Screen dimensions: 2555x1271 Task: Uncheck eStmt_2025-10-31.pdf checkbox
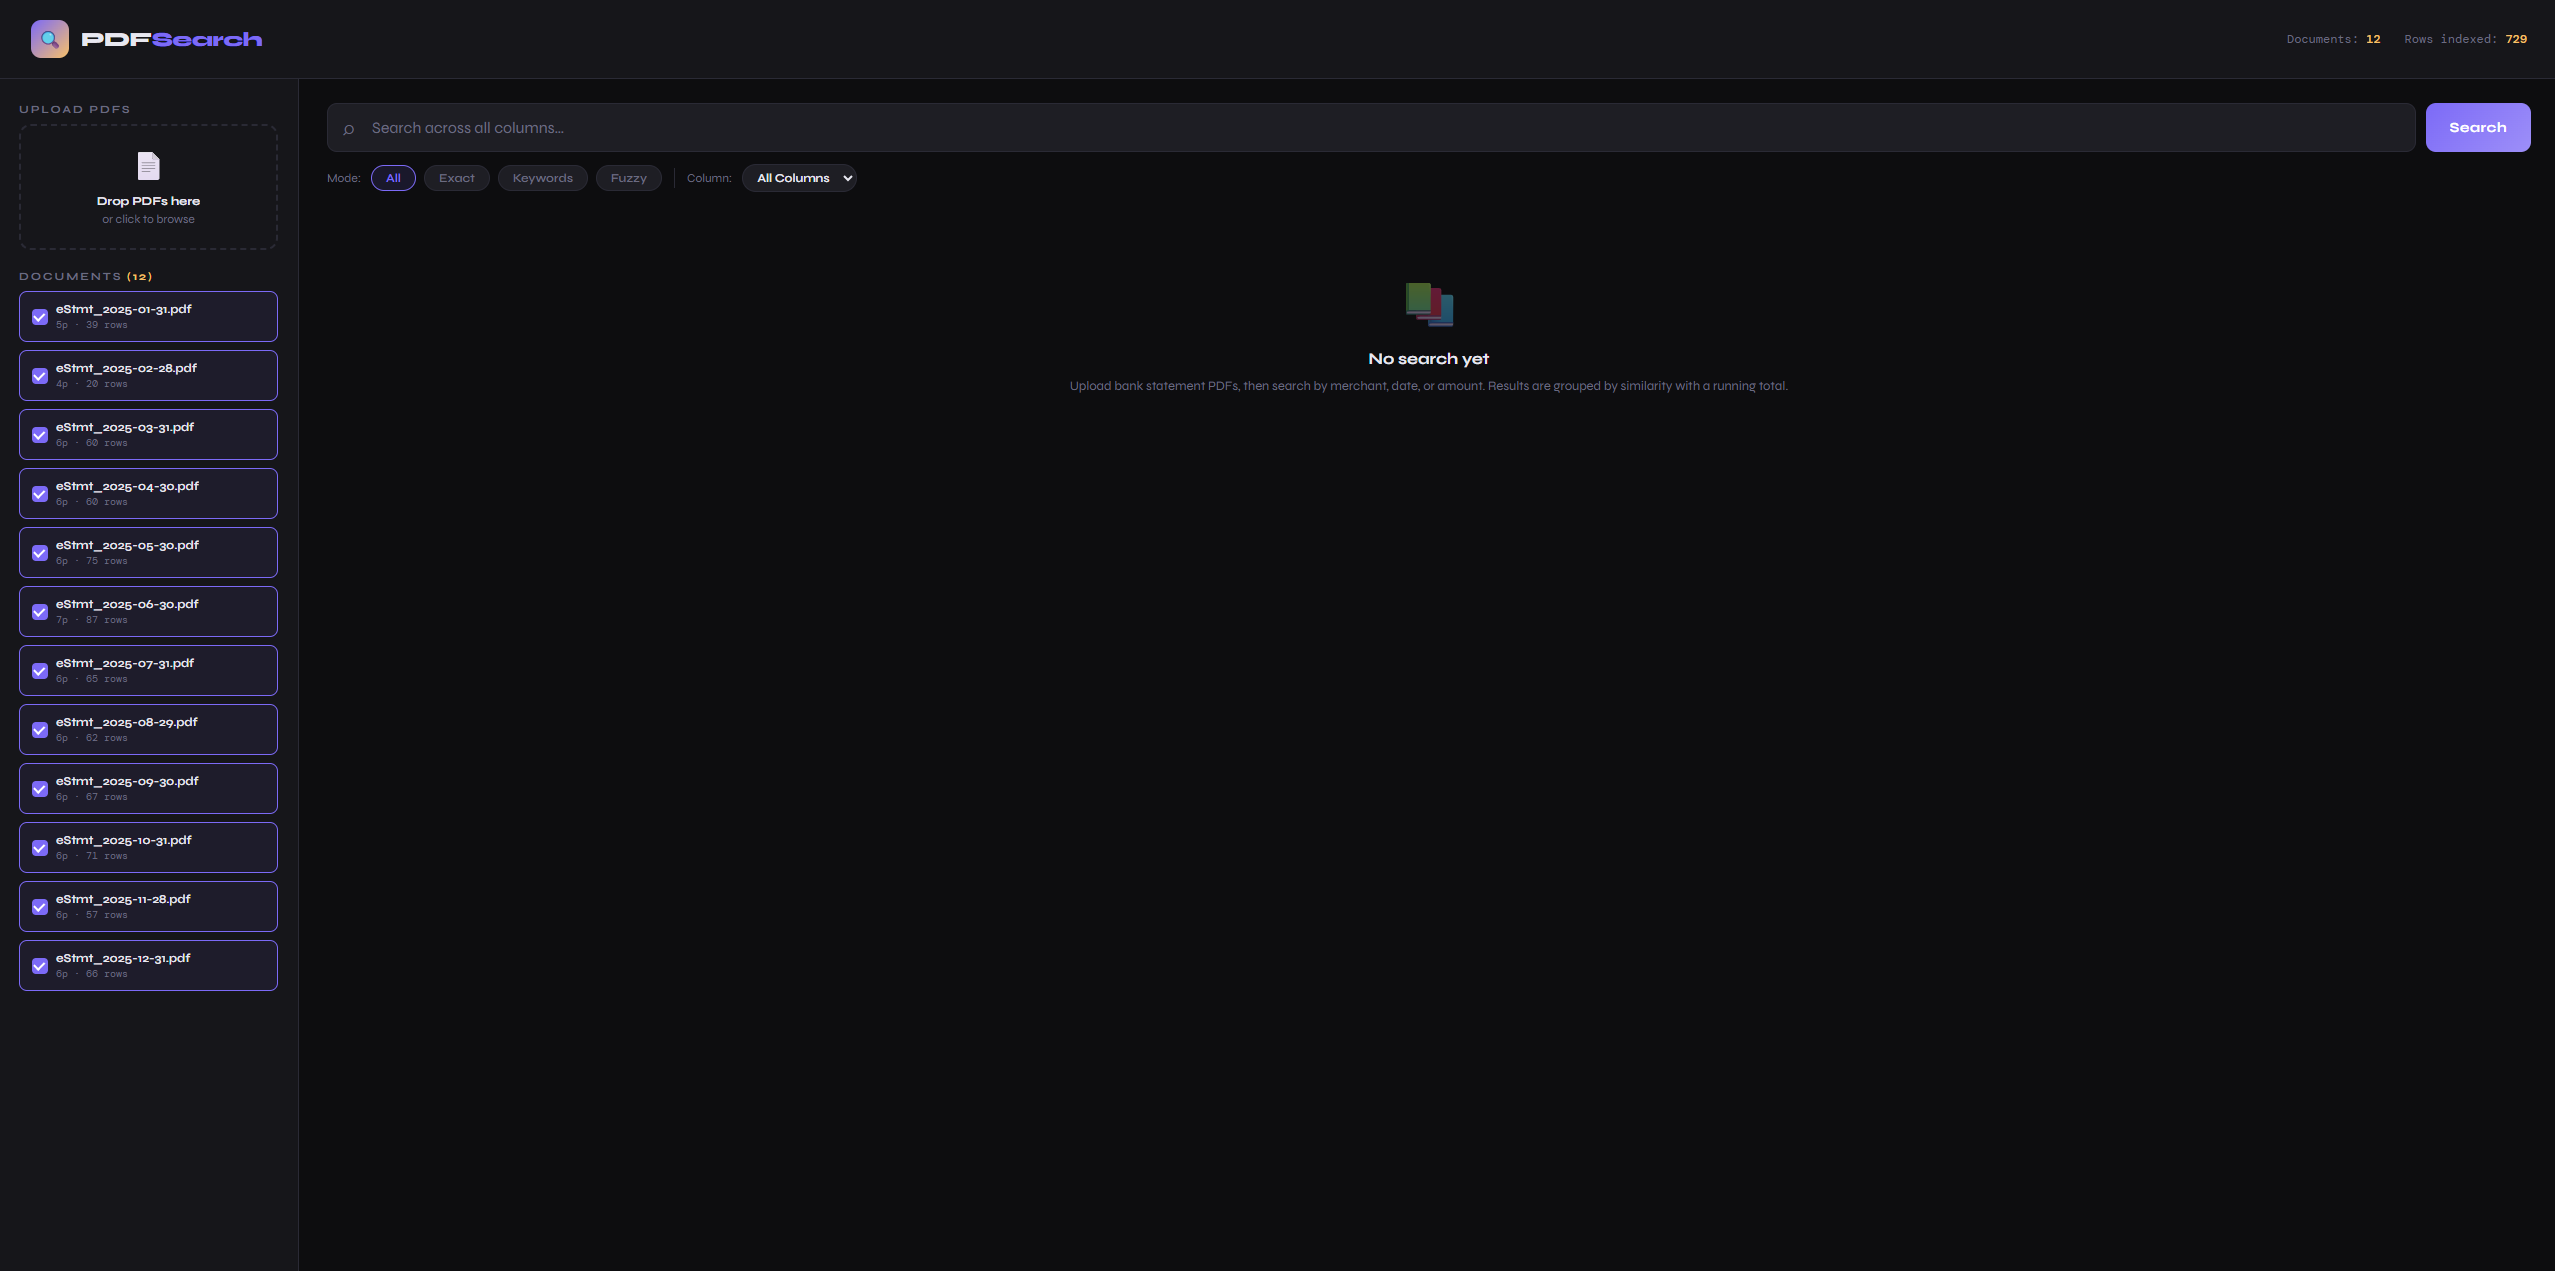tap(40, 848)
